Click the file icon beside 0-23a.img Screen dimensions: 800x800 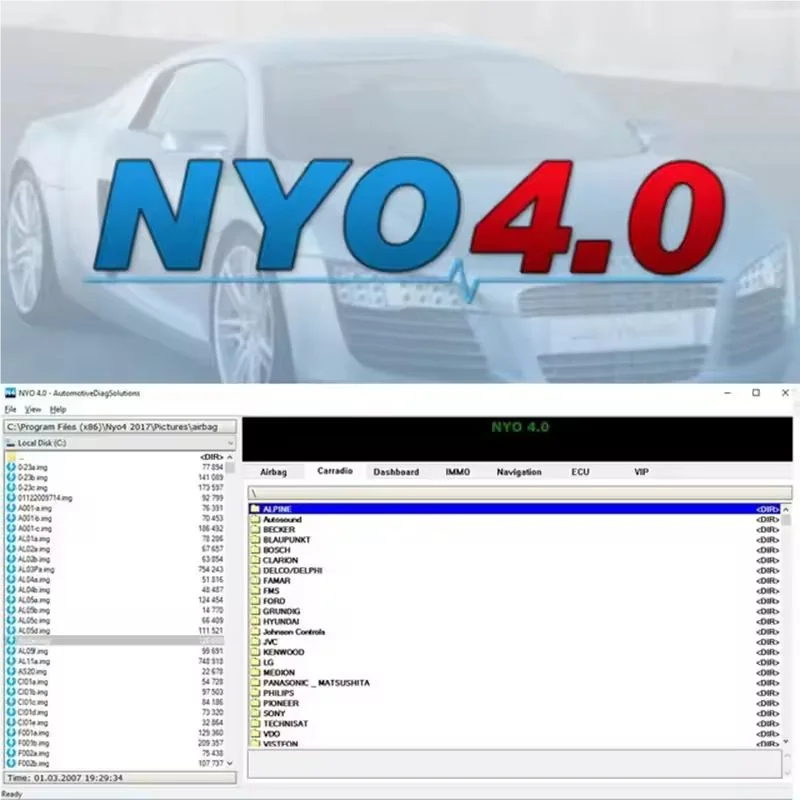[x=10, y=465]
